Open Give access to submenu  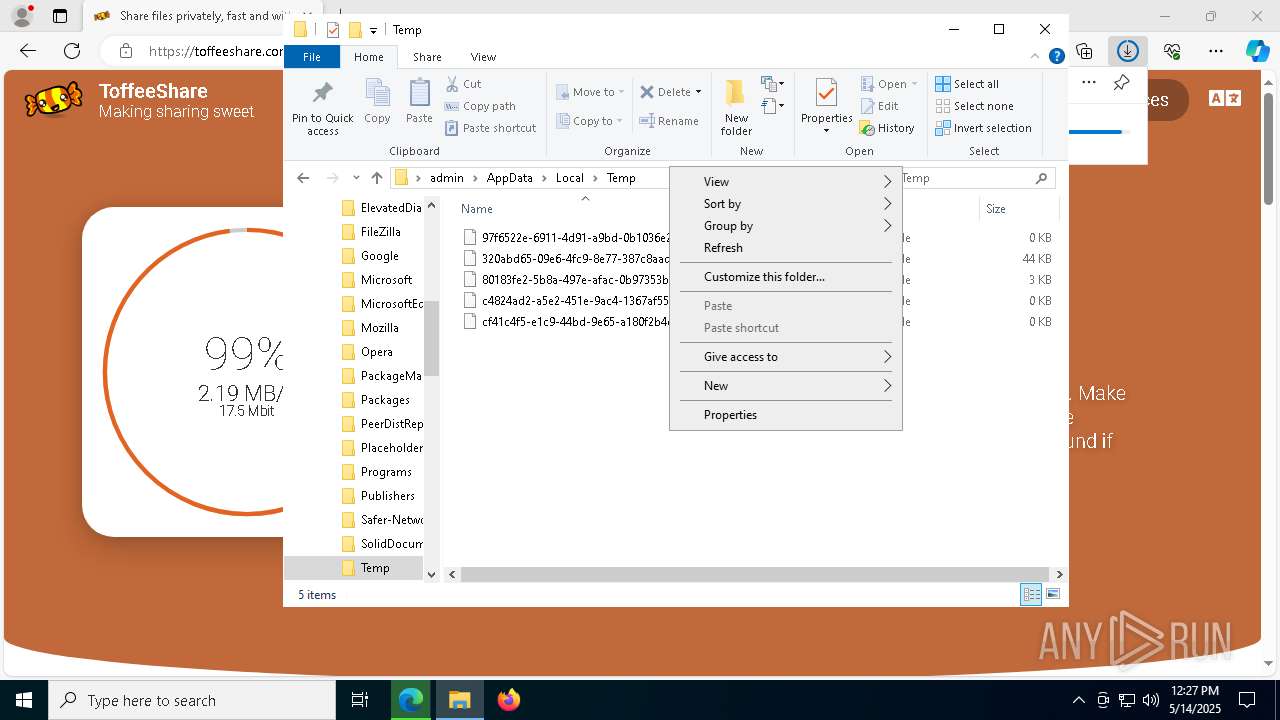click(x=786, y=357)
